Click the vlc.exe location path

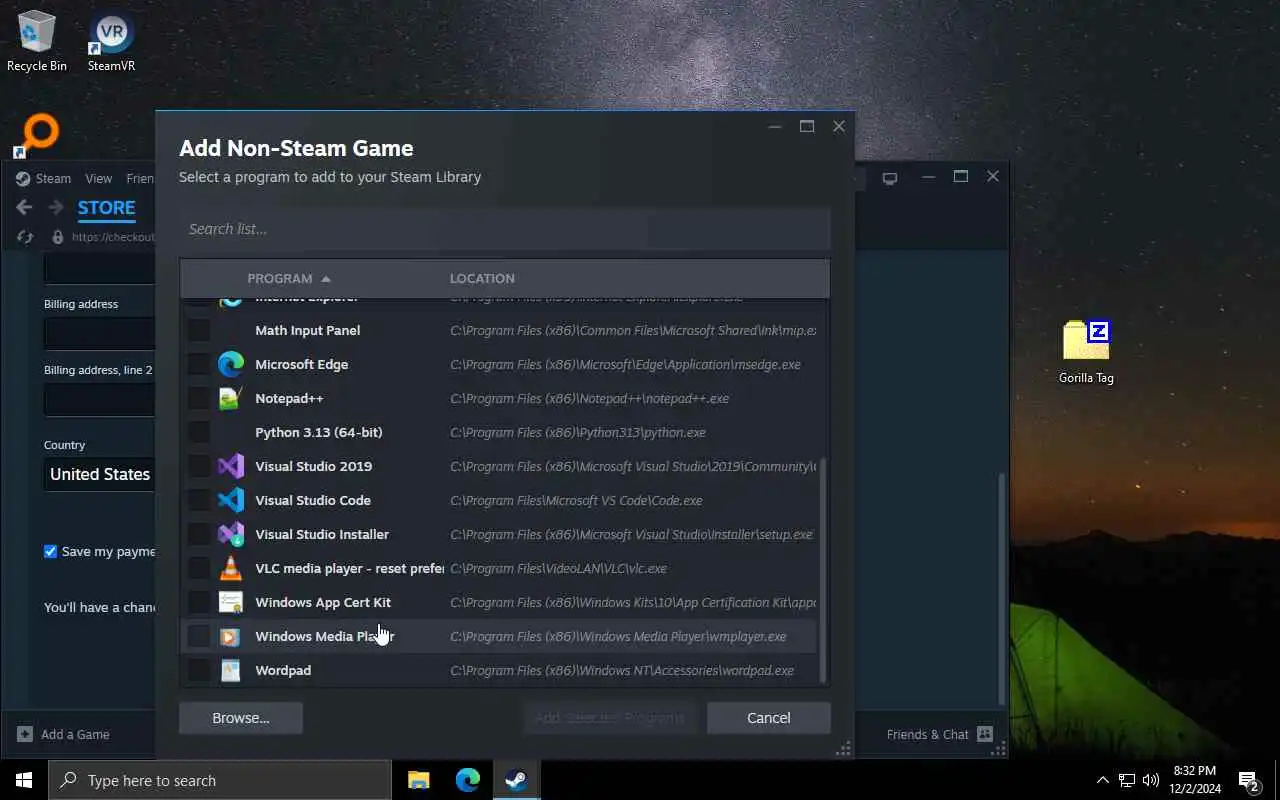pyautogui.click(x=558, y=568)
